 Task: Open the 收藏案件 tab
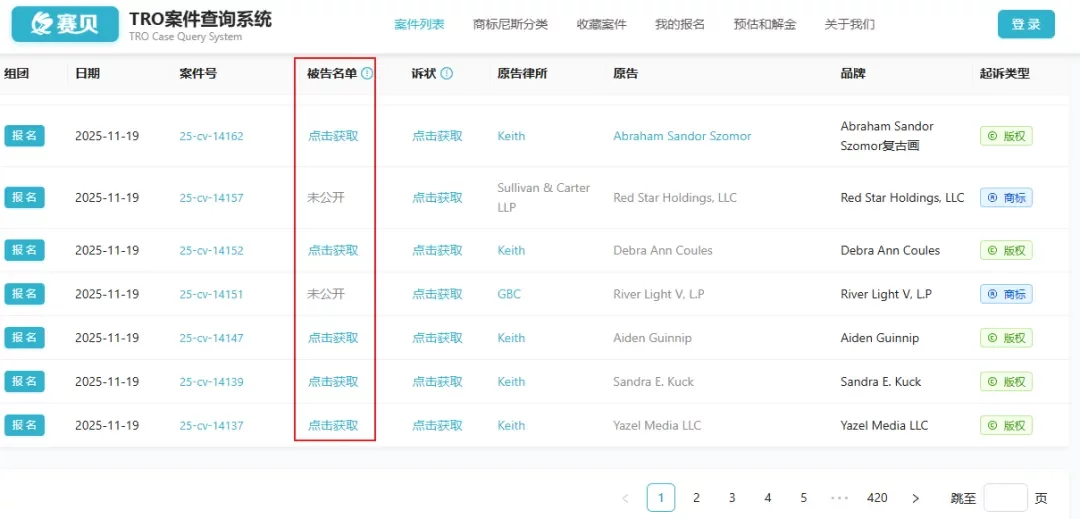point(601,24)
